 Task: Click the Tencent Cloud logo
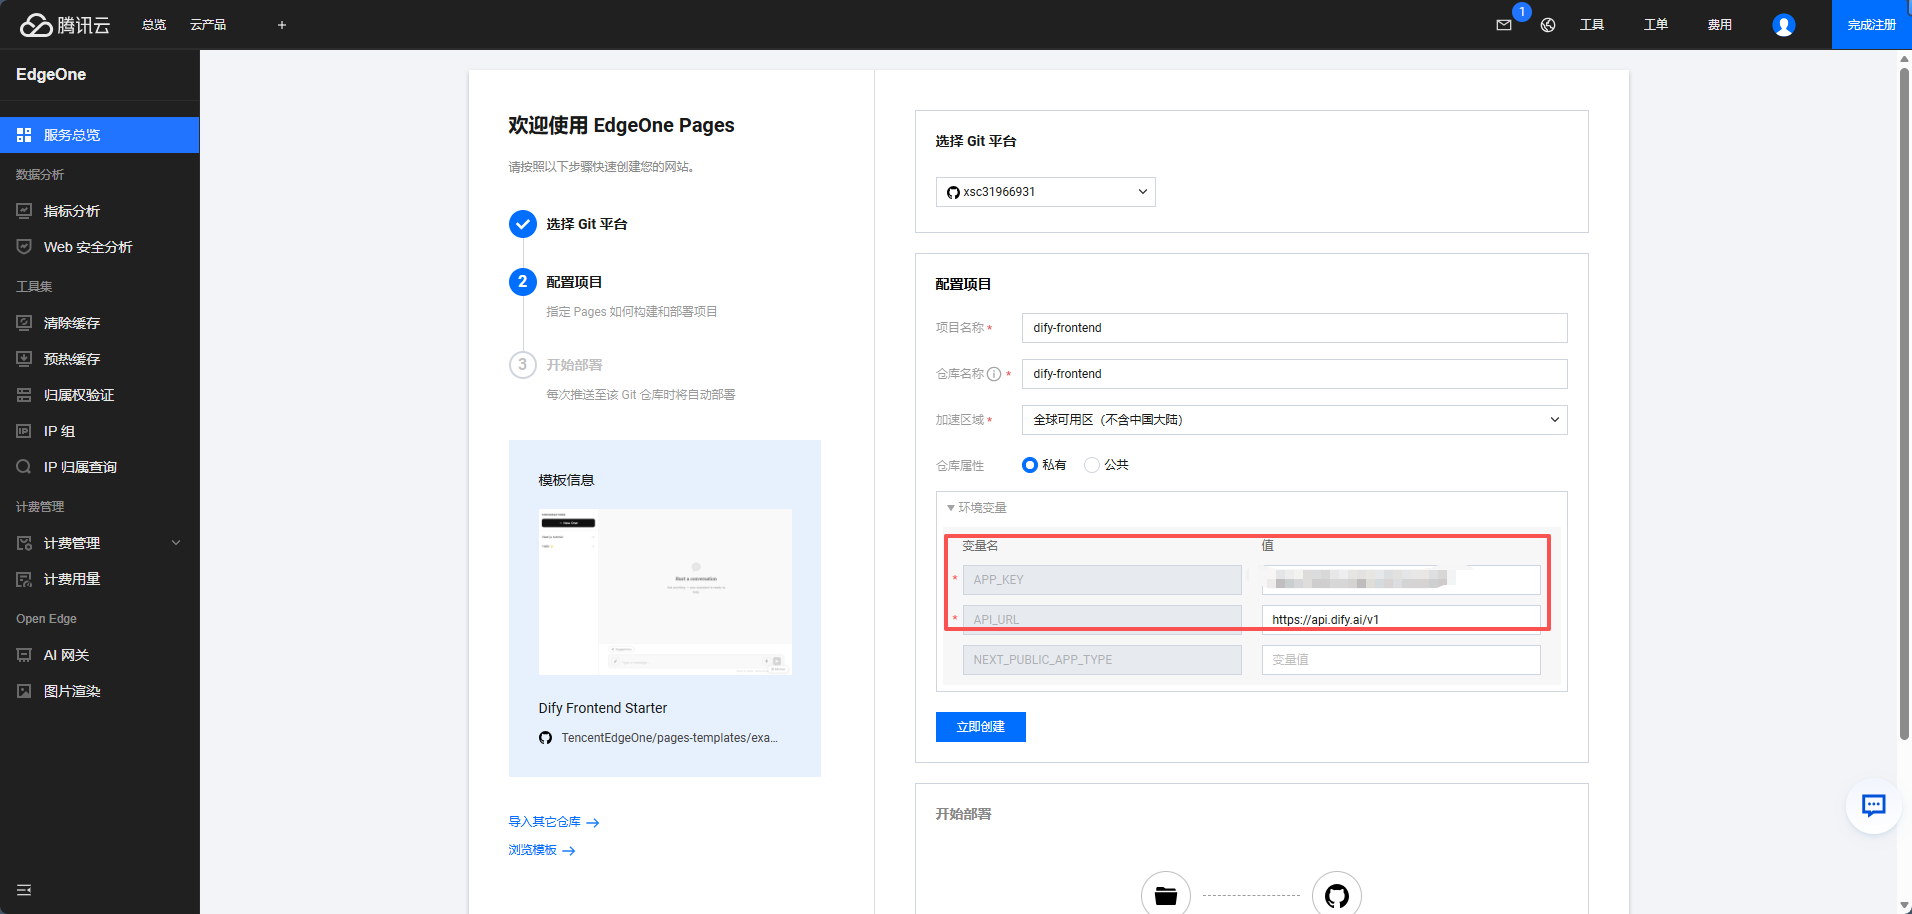[x=65, y=25]
